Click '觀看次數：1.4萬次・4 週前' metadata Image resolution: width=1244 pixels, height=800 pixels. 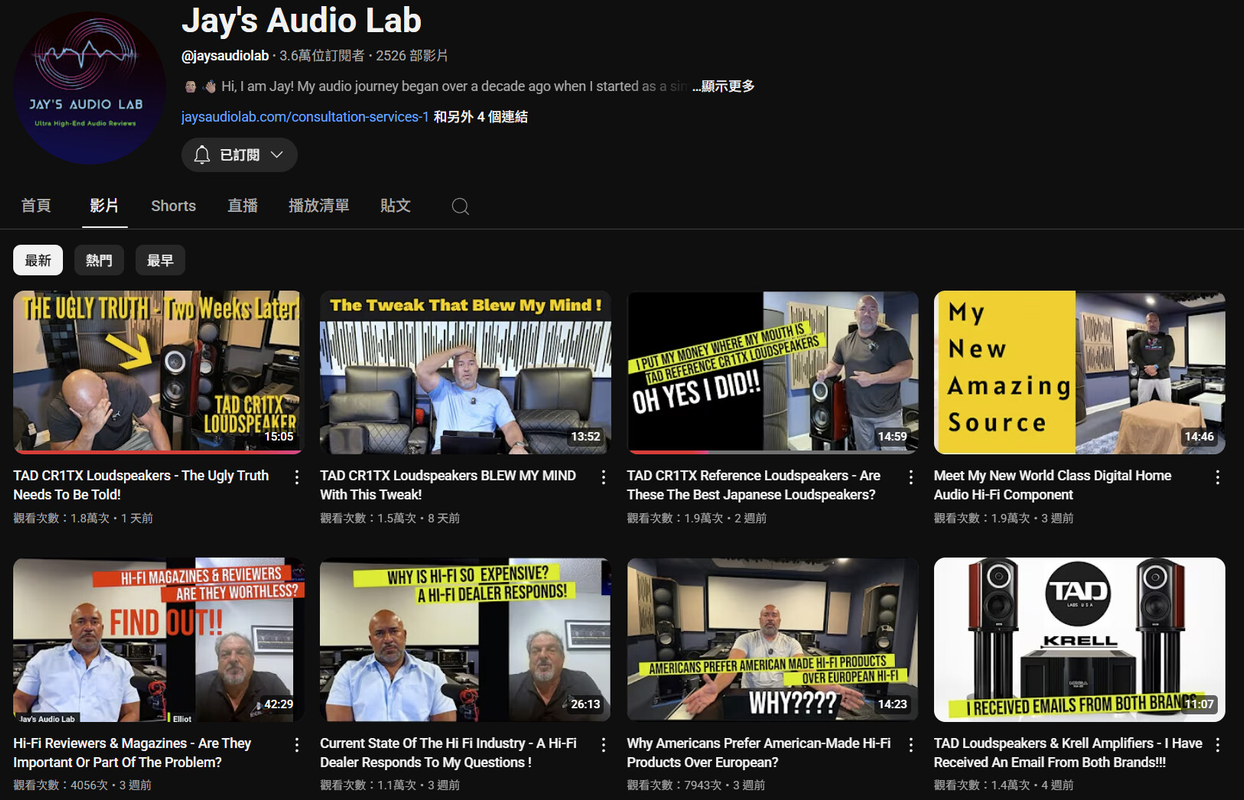pos(1004,785)
